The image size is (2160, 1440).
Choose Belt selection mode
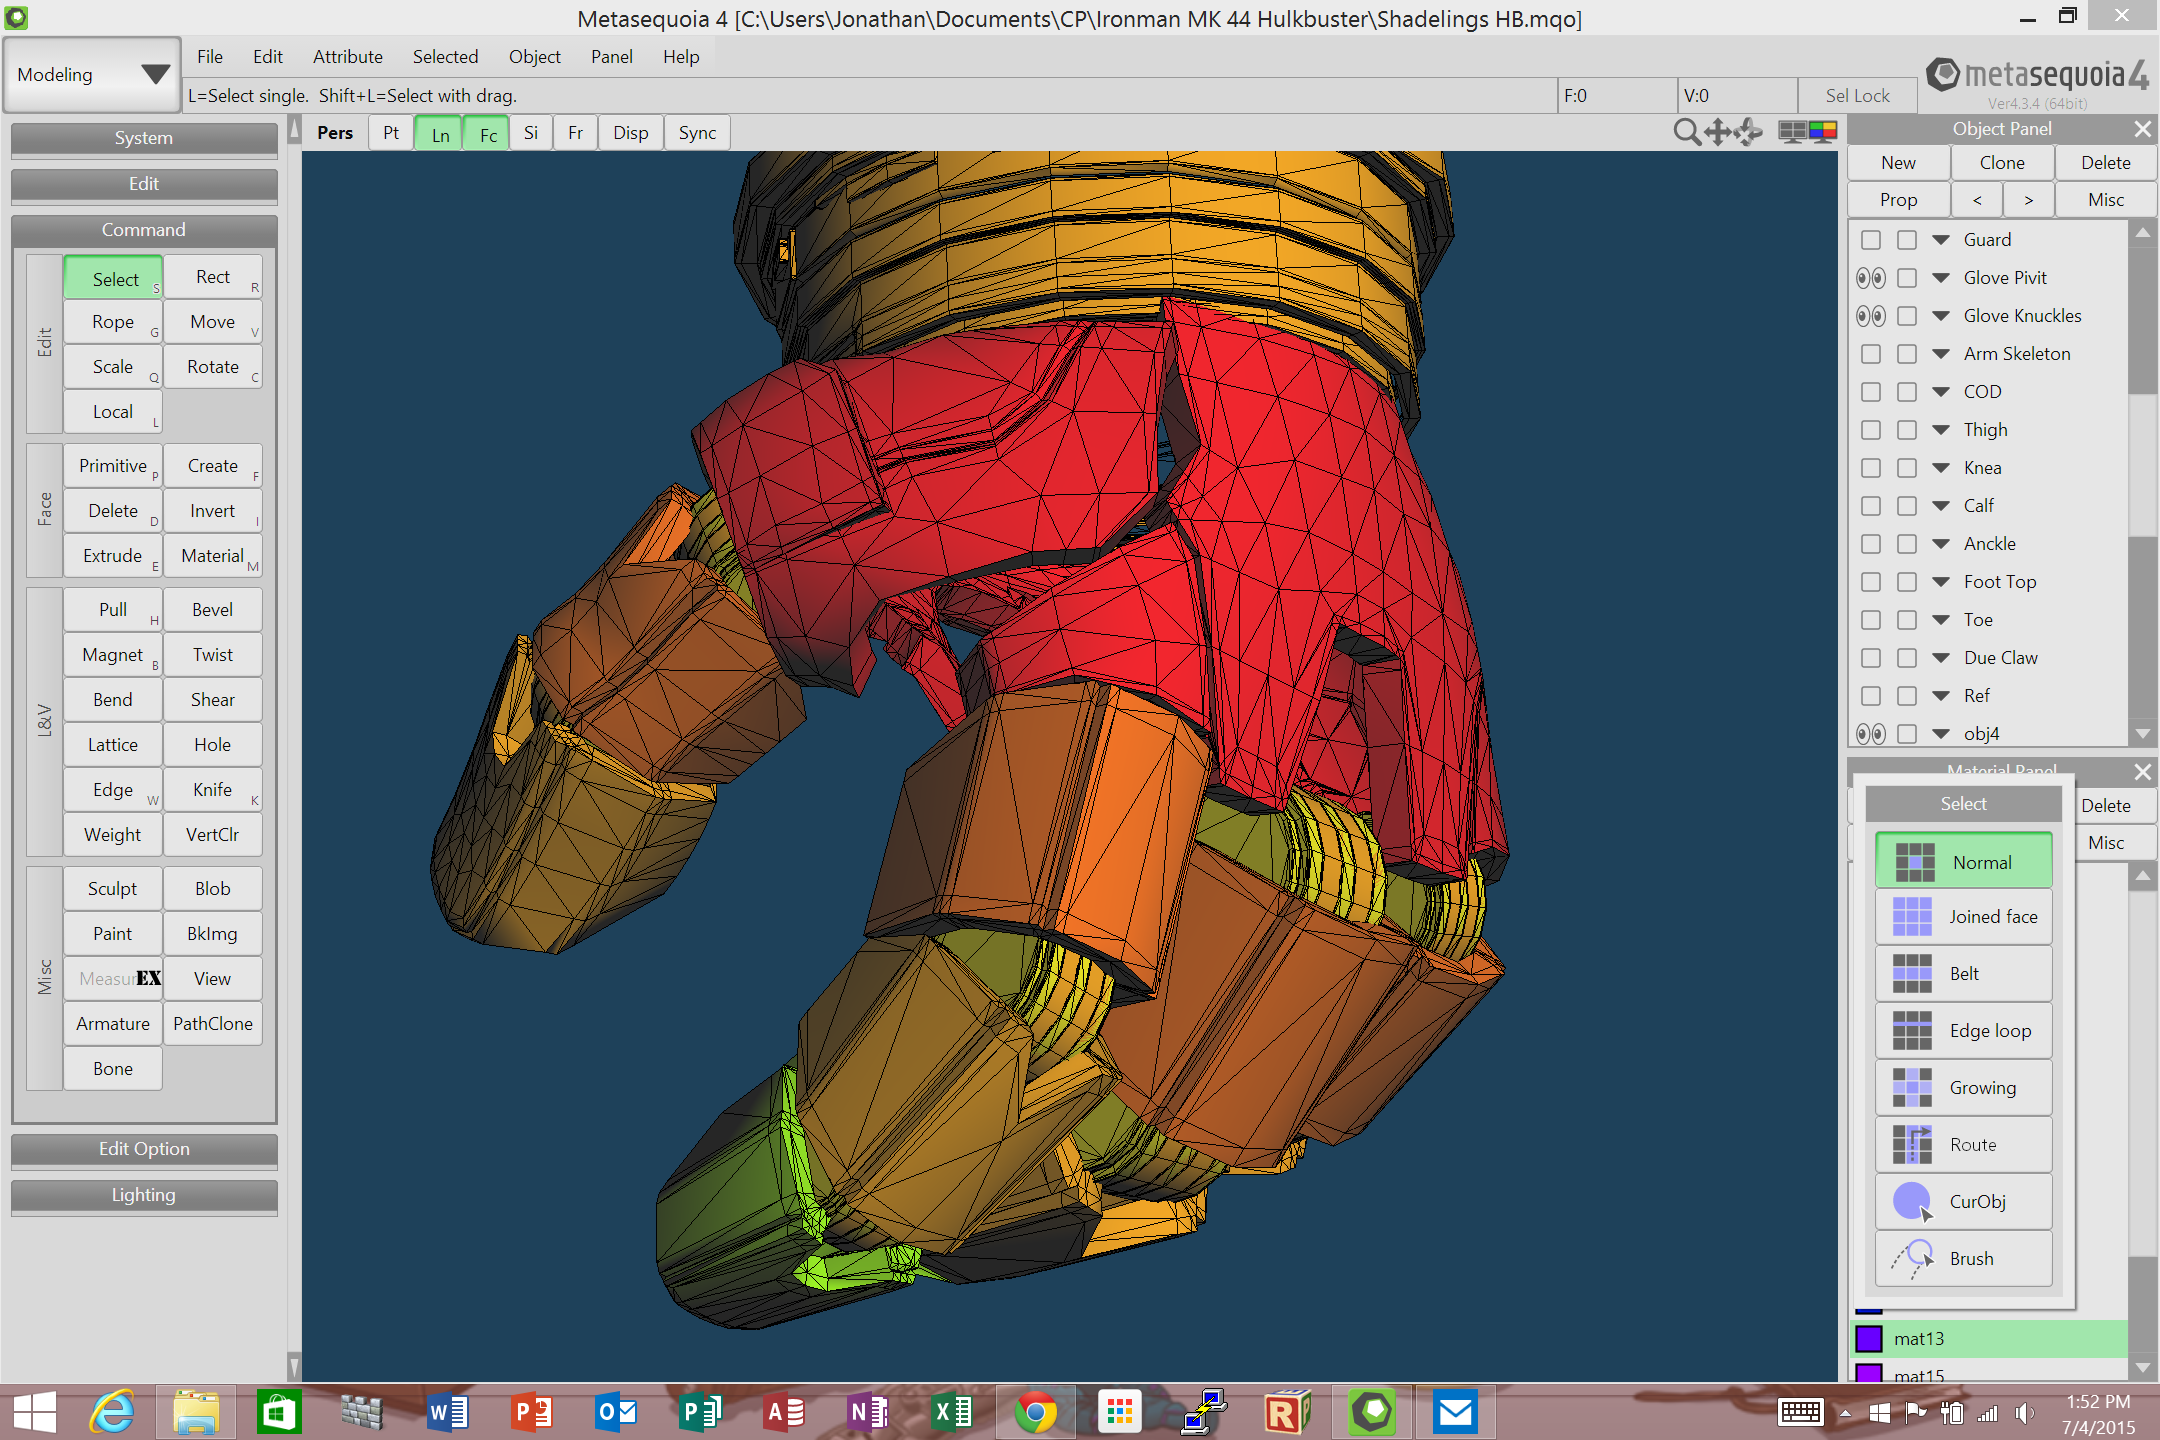tap(1964, 973)
